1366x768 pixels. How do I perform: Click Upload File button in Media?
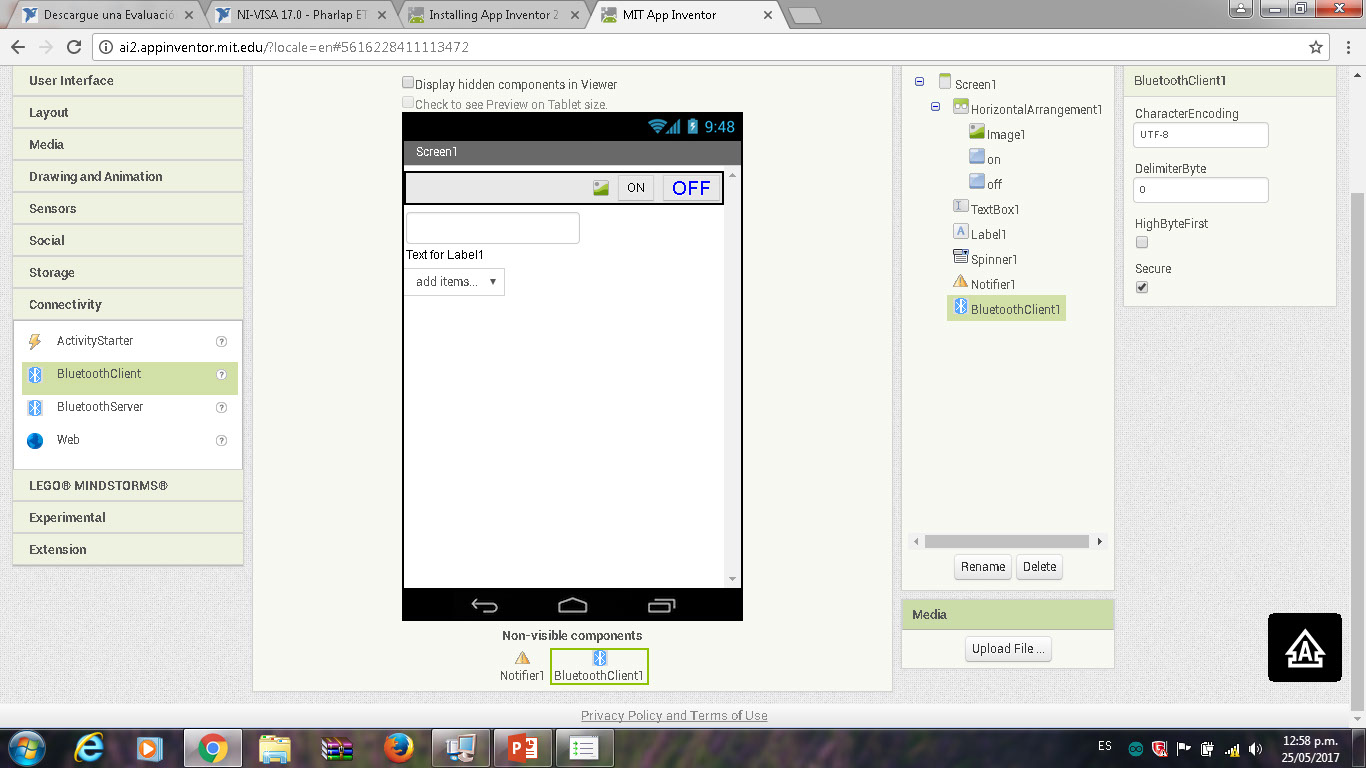(1008, 649)
